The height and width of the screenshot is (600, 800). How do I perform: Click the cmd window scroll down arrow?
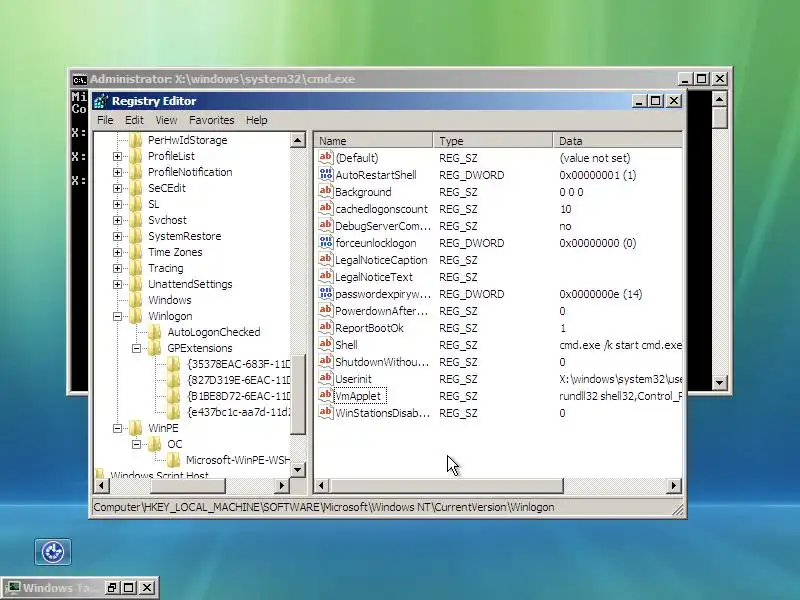(719, 382)
